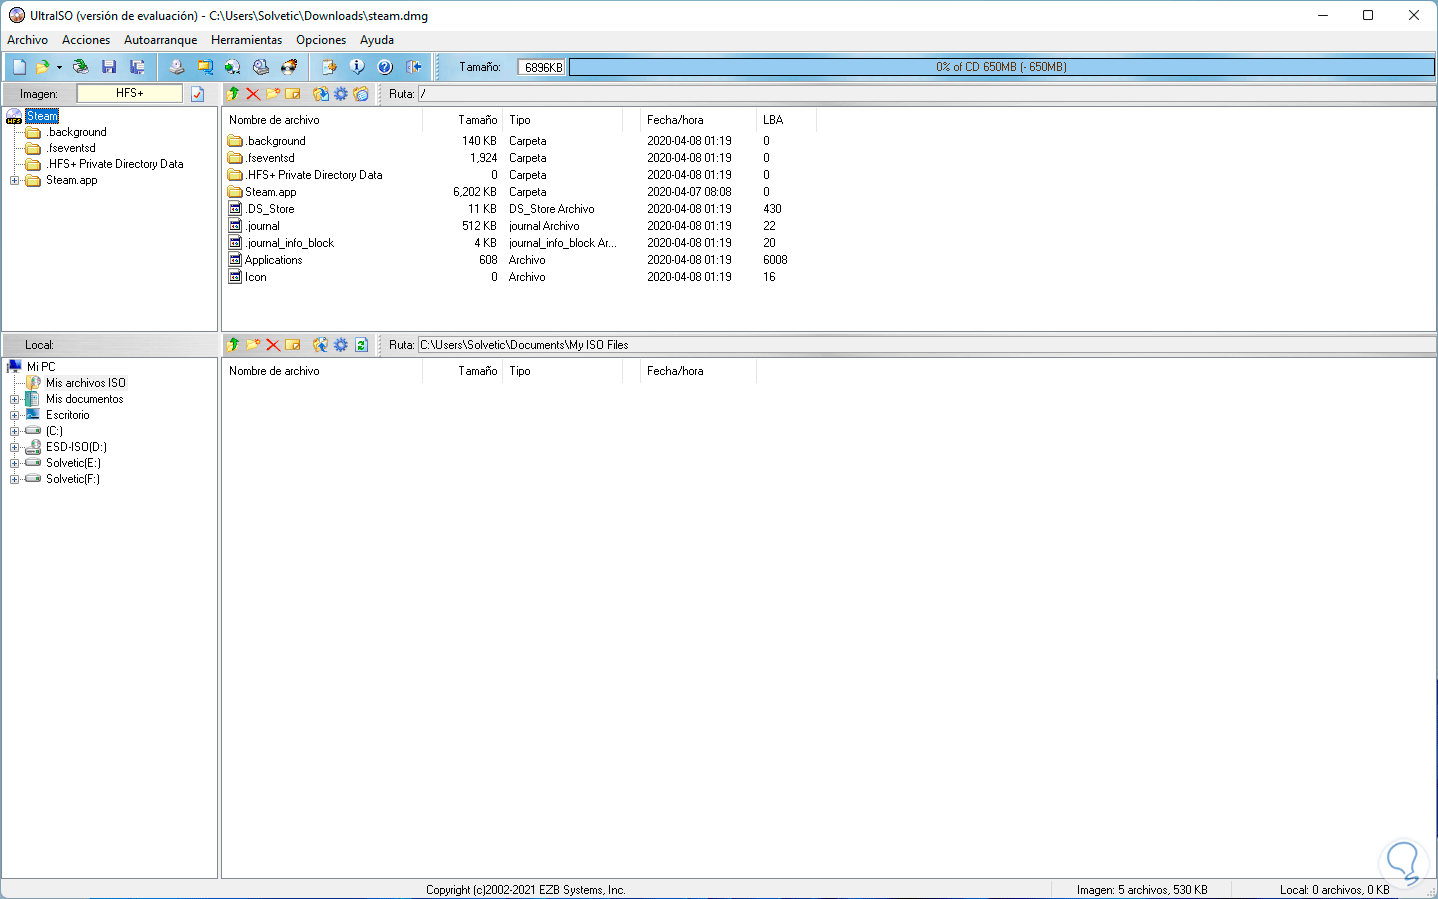Expand the Solvetic(F:) drive node
The height and width of the screenshot is (899, 1438).
pos(14,480)
